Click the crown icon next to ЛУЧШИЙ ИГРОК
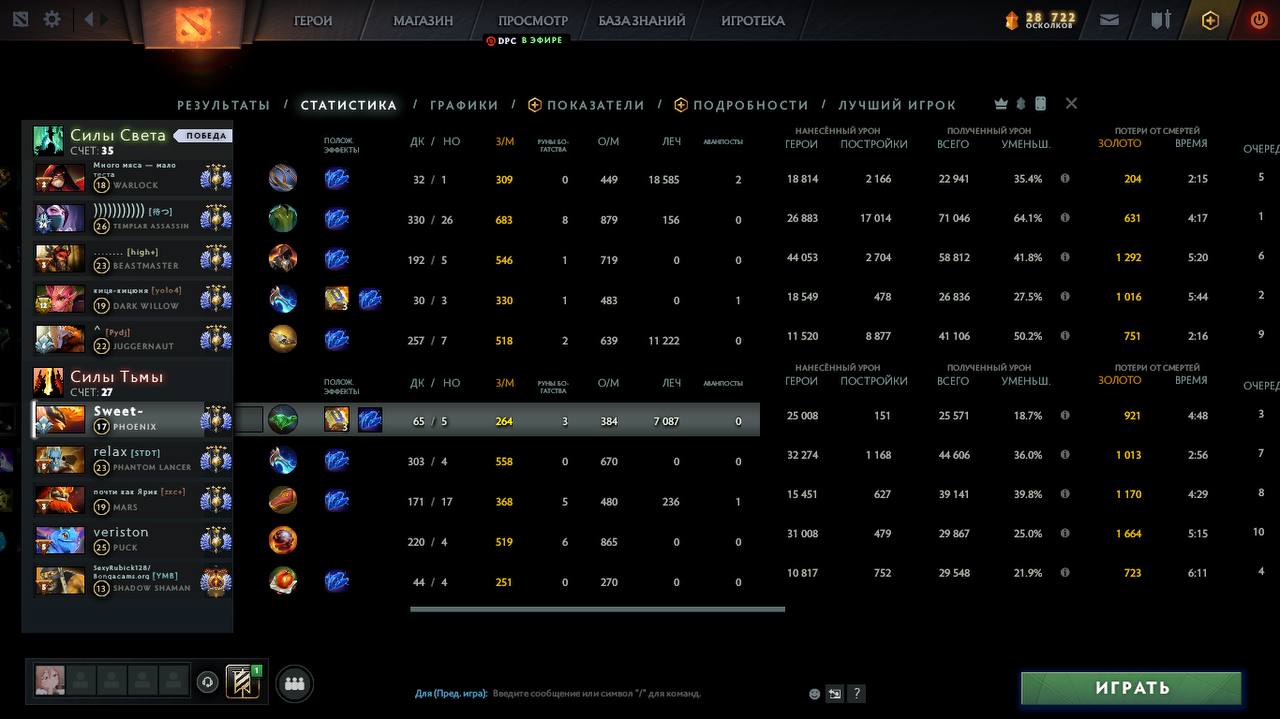Viewport: 1280px width, 719px height. point(1001,104)
